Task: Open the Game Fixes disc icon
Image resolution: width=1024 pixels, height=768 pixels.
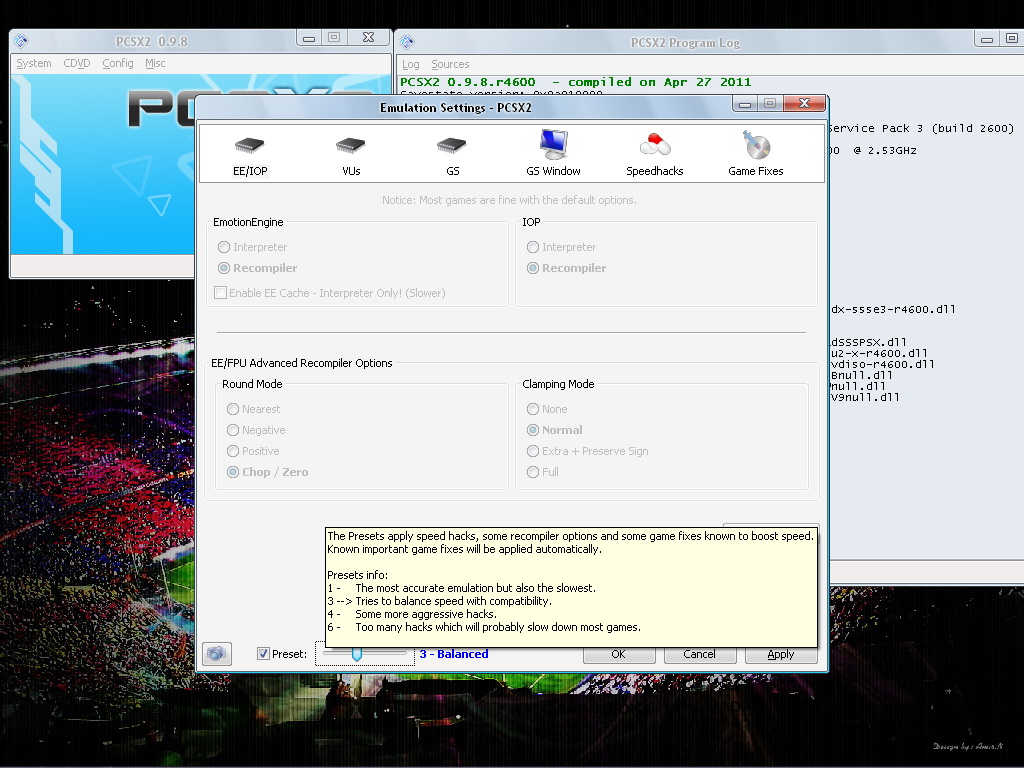Action: click(756, 144)
